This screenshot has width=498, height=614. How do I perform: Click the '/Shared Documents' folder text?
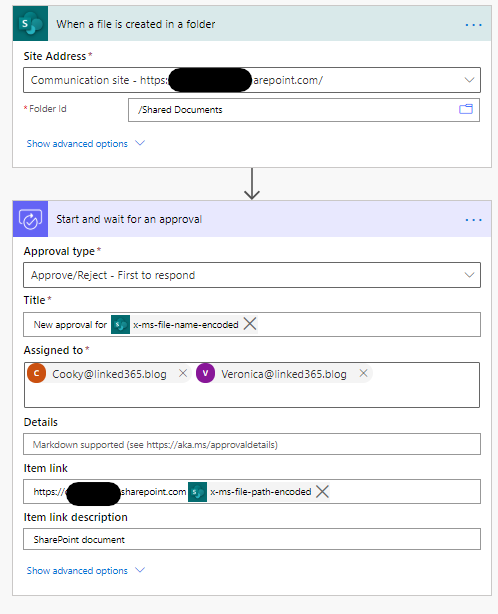coord(180,110)
